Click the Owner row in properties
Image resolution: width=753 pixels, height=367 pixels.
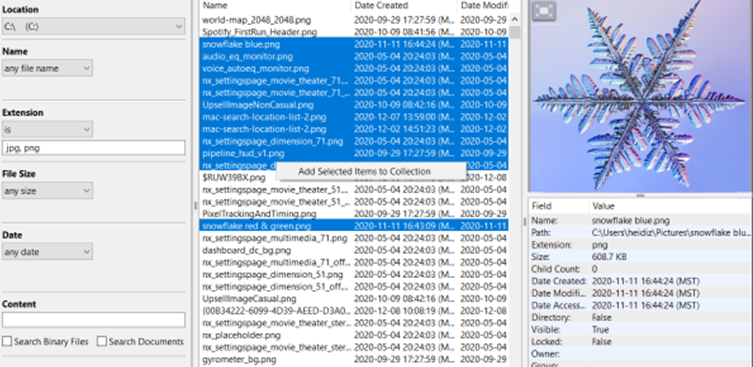coord(640,354)
